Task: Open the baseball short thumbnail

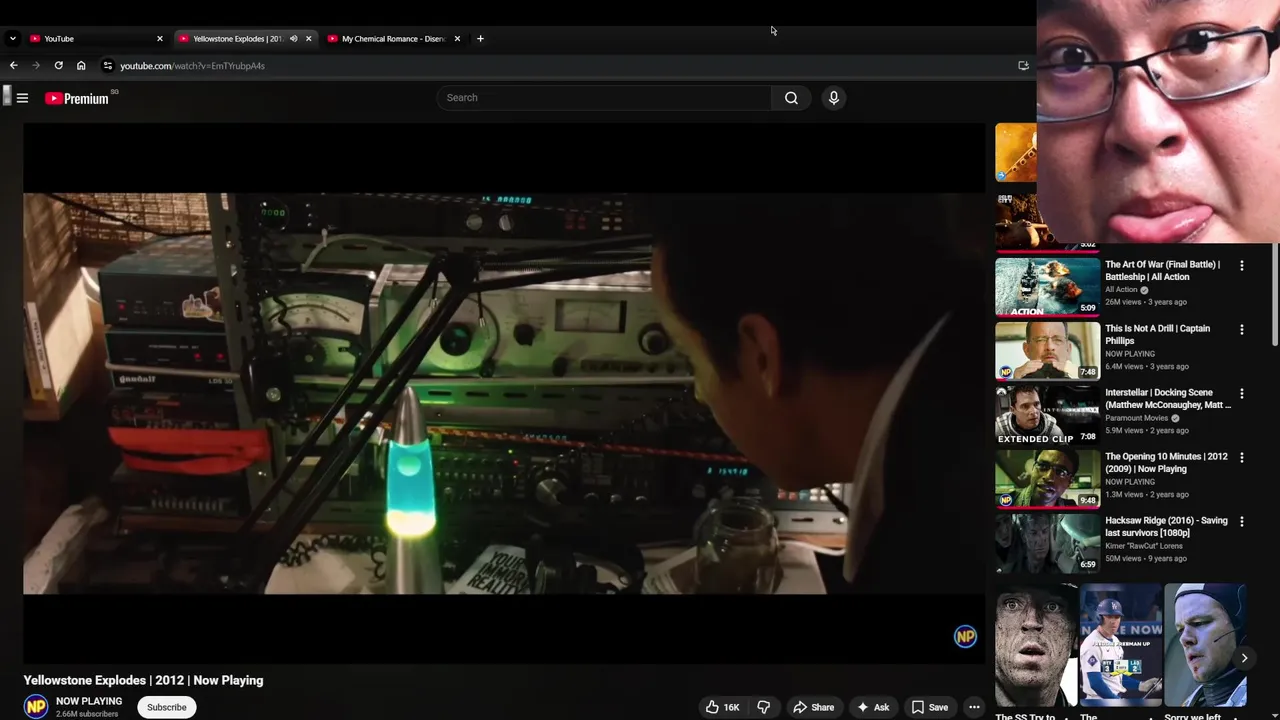Action: tap(1121, 645)
